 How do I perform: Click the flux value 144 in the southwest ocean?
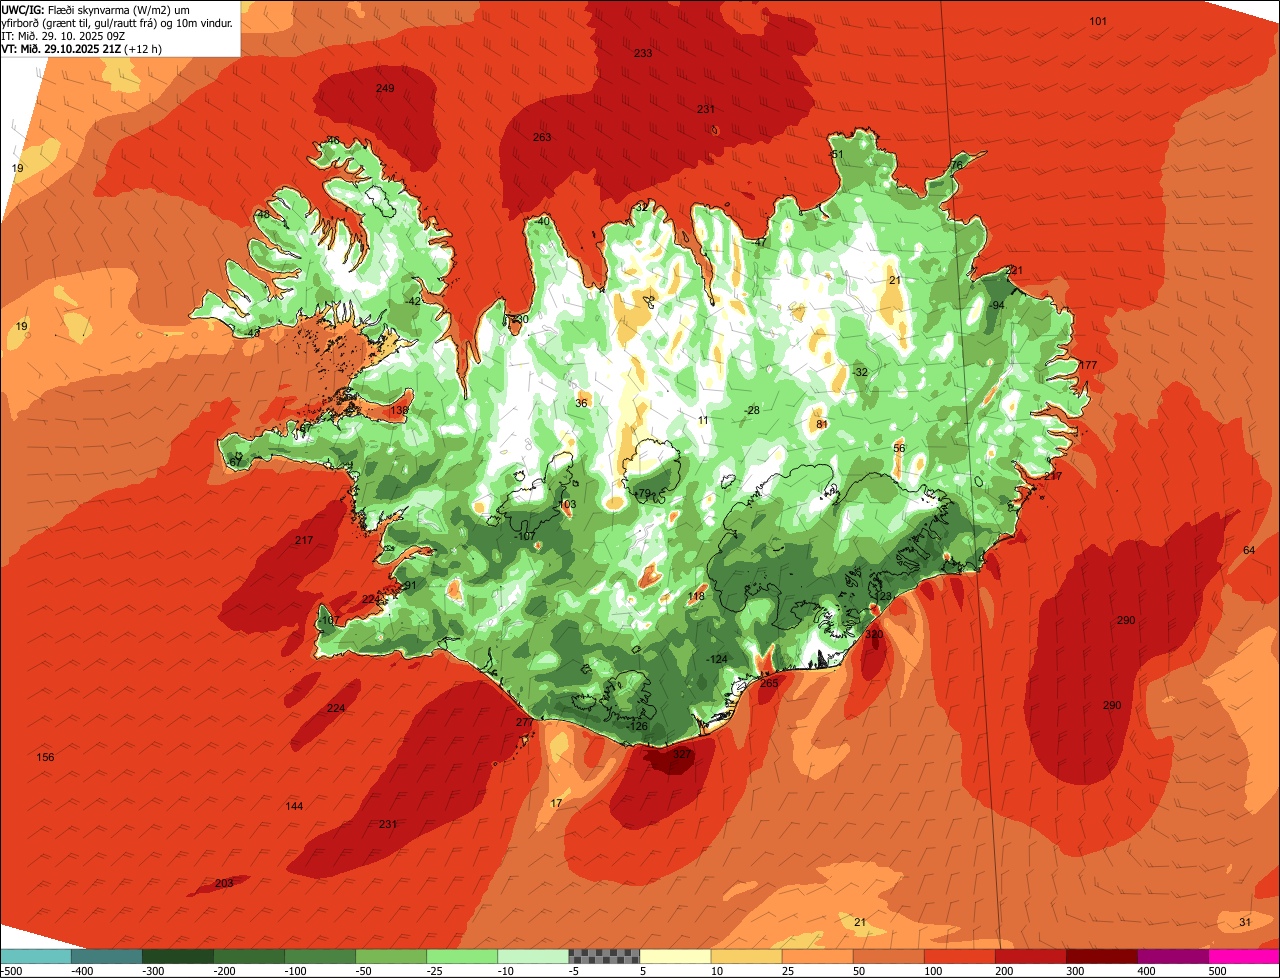294,806
